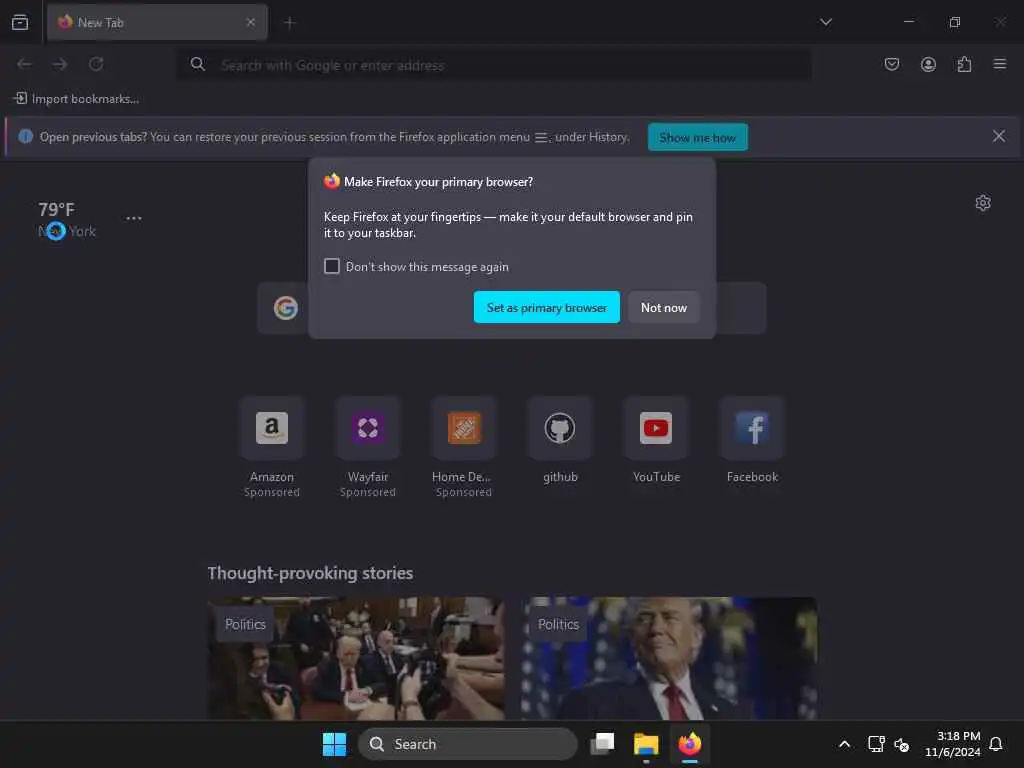Click the magnifier icon in address bar
This screenshot has height=768, width=1024.
pyautogui.click(x=197, y=64)
